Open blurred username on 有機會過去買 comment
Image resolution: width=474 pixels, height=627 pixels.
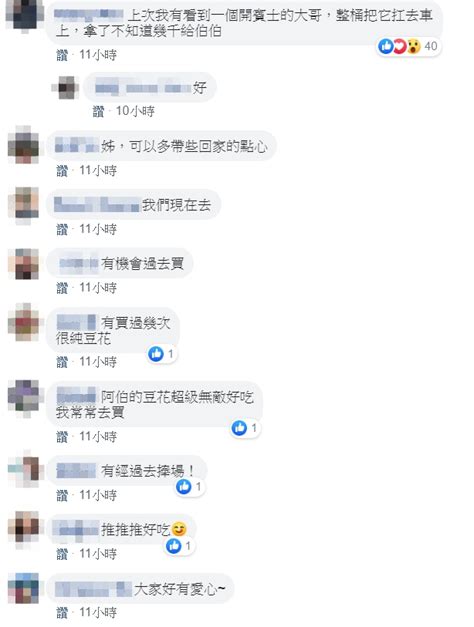[78, 264]
